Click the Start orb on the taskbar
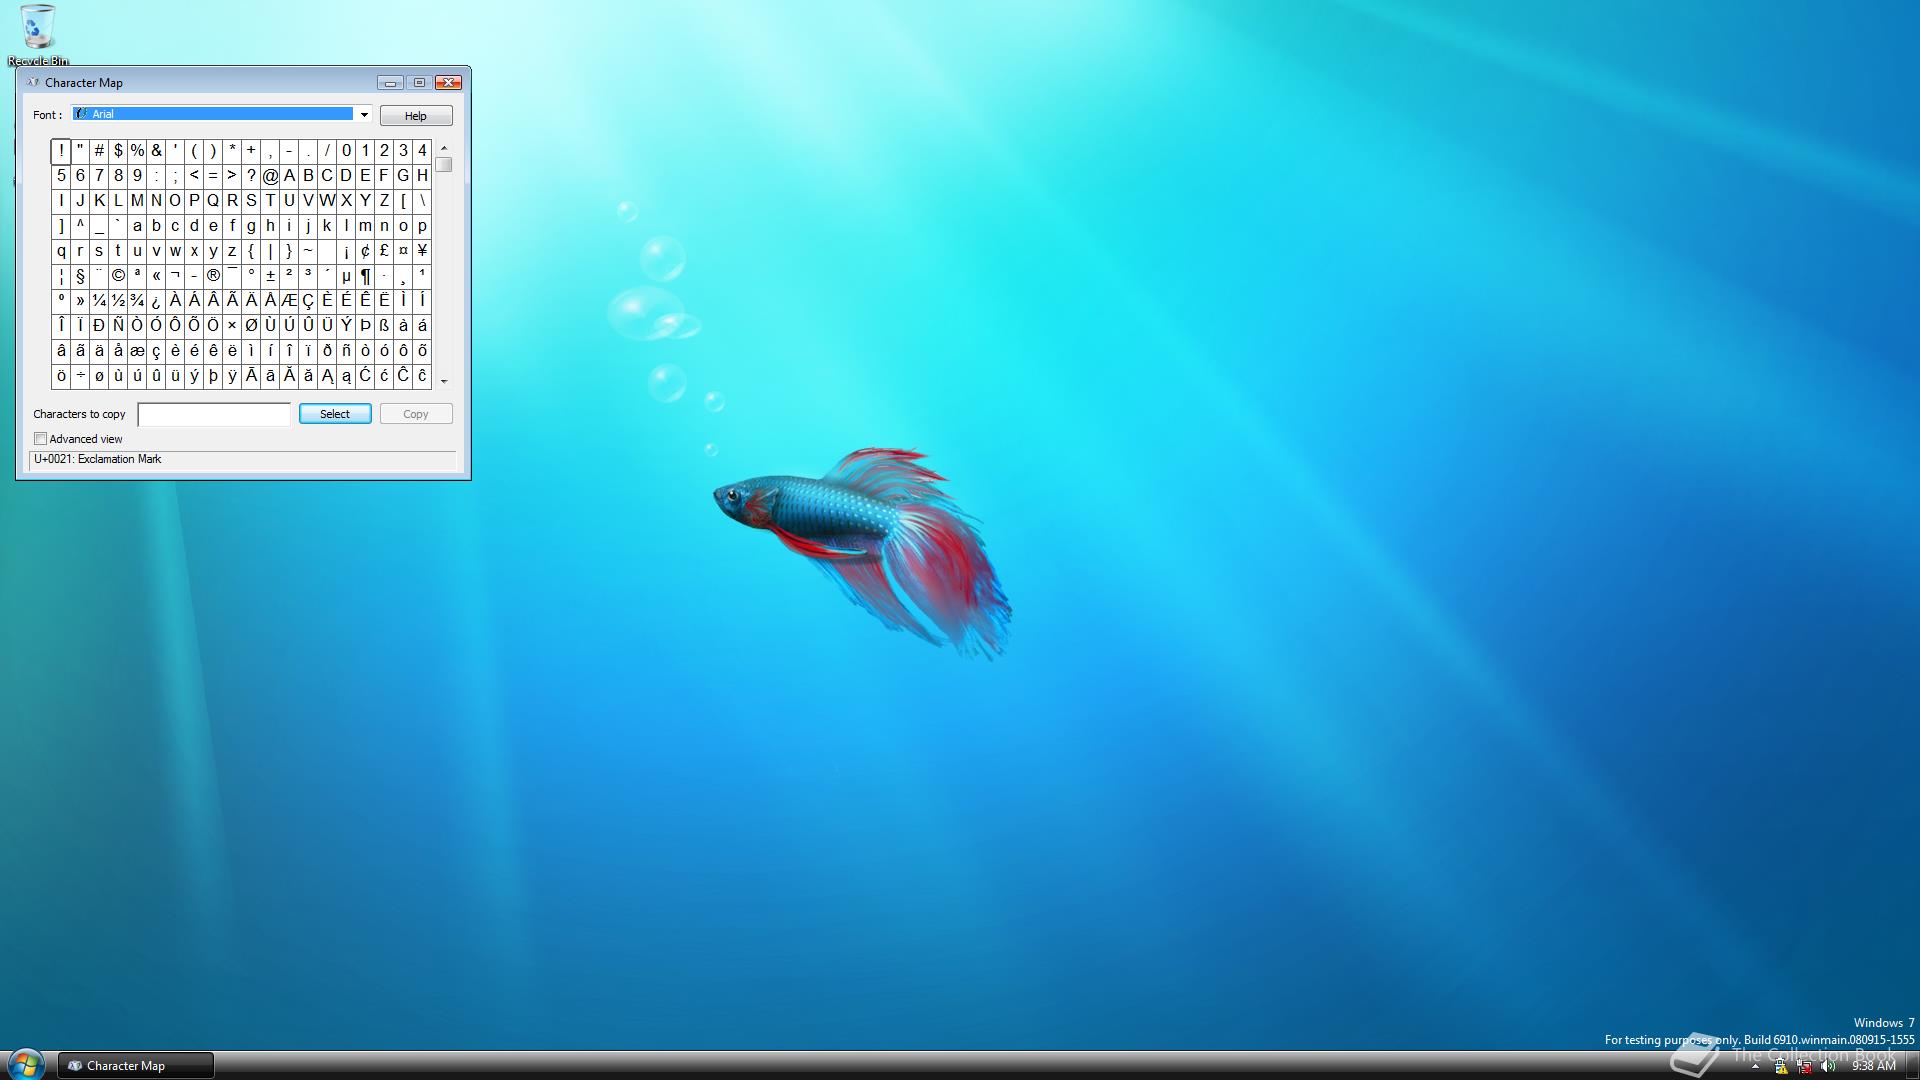The image size is (1920, 1080). [x=25, y=1064]
